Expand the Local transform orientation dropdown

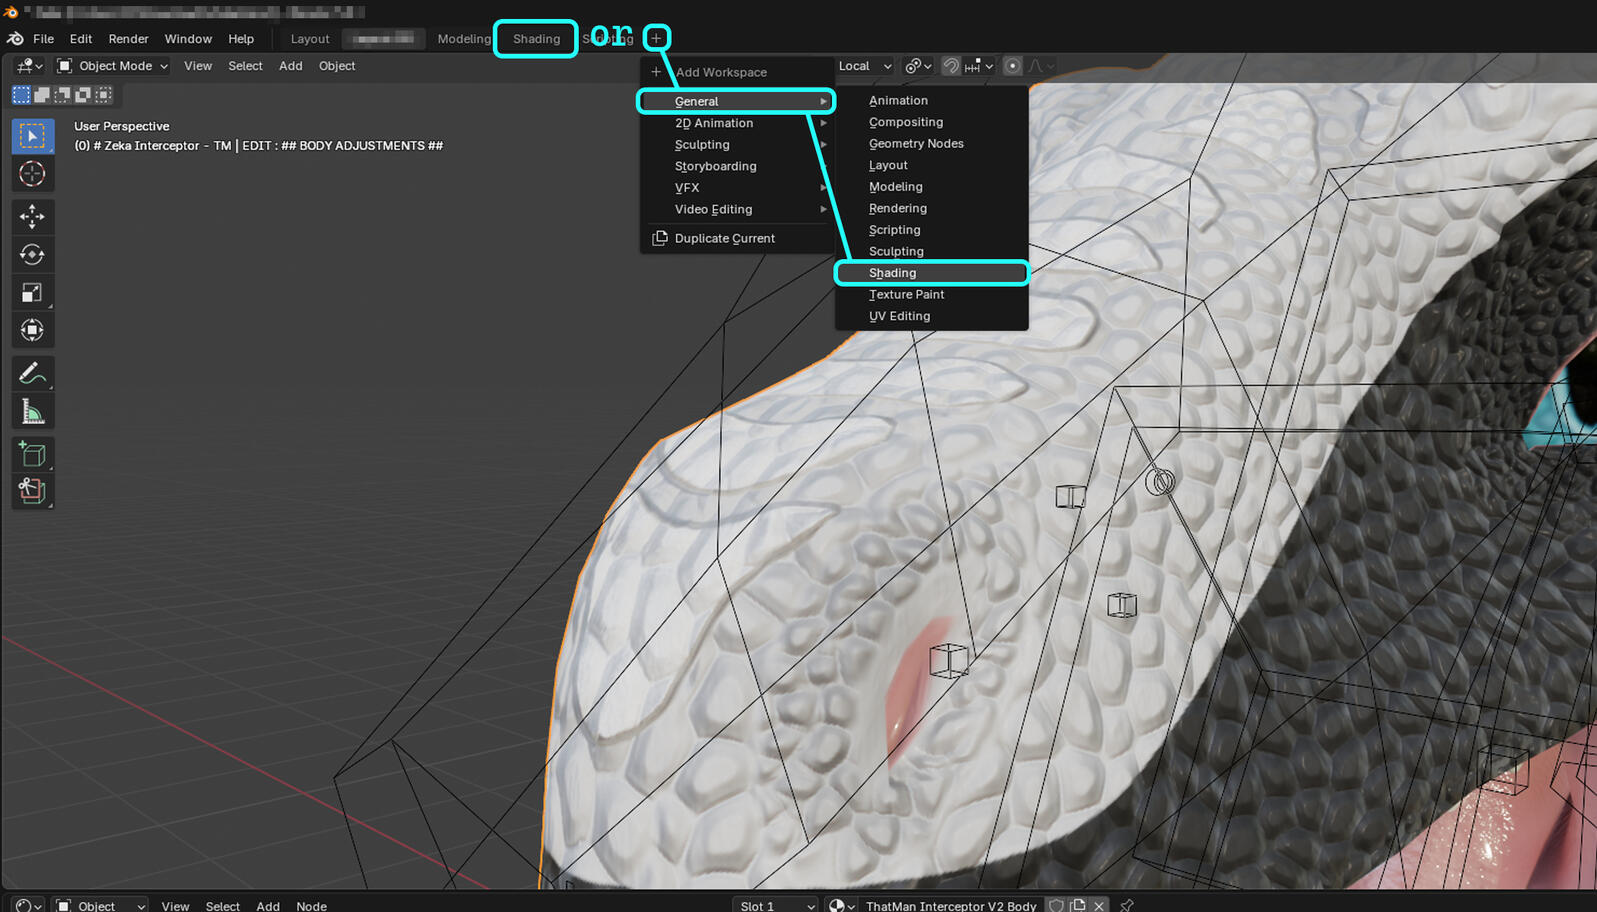[865, 66]
